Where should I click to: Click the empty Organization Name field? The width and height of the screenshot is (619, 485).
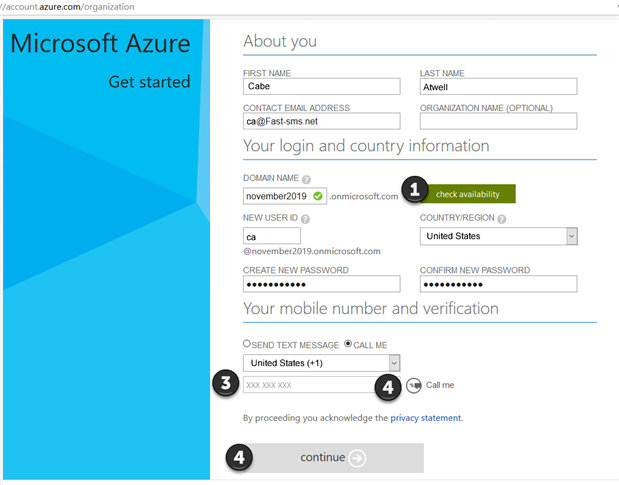[499, 121]
